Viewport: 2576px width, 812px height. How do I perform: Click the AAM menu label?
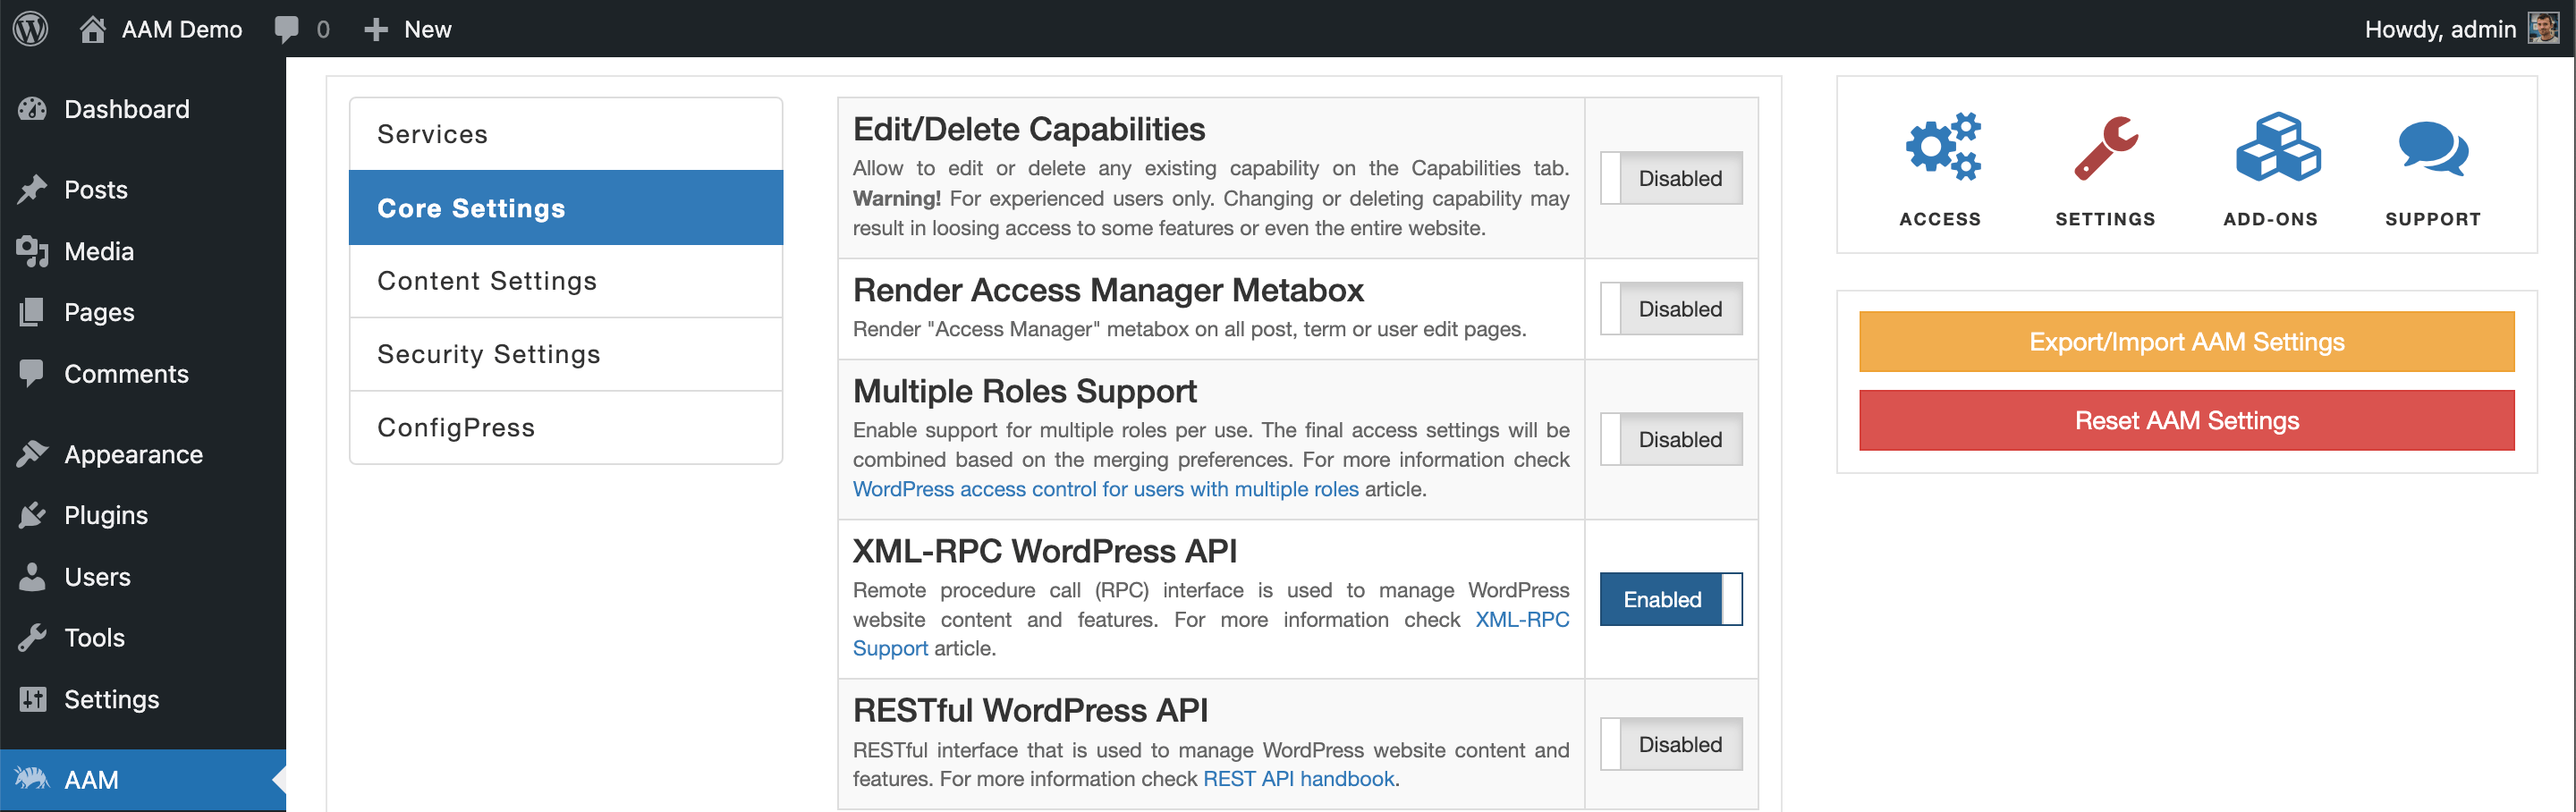pos(91,779)
